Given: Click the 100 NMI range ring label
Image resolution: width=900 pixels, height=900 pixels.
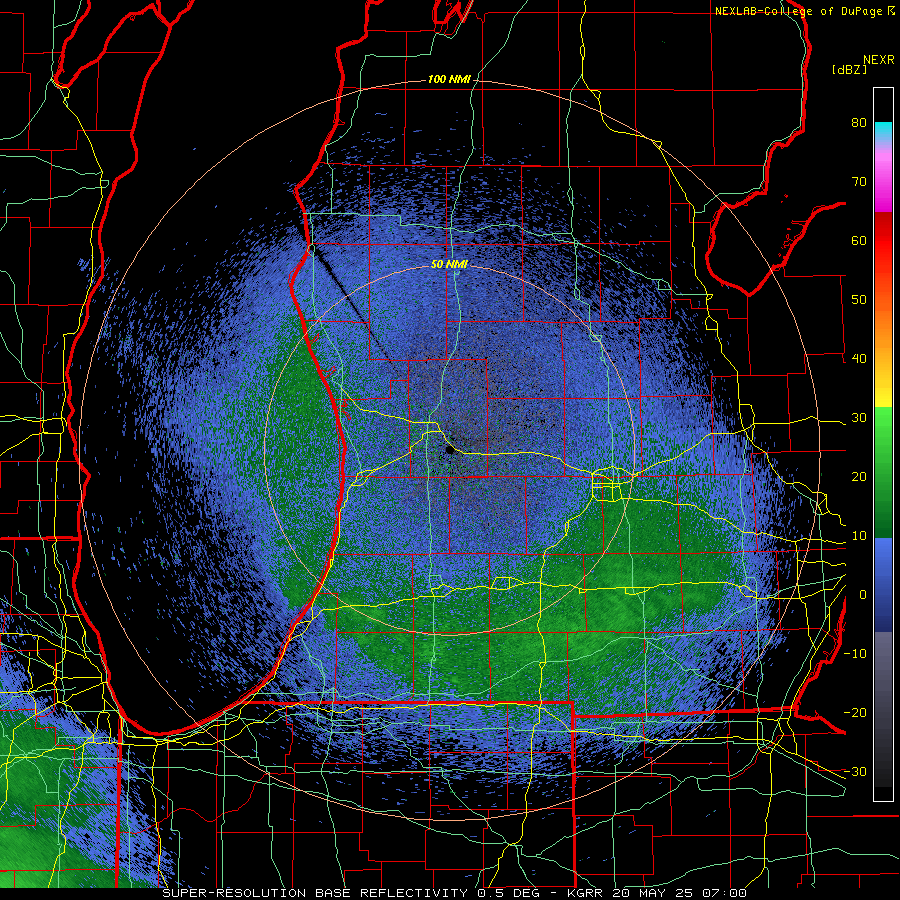Looking at the screenshot, I should click(449, 79).
